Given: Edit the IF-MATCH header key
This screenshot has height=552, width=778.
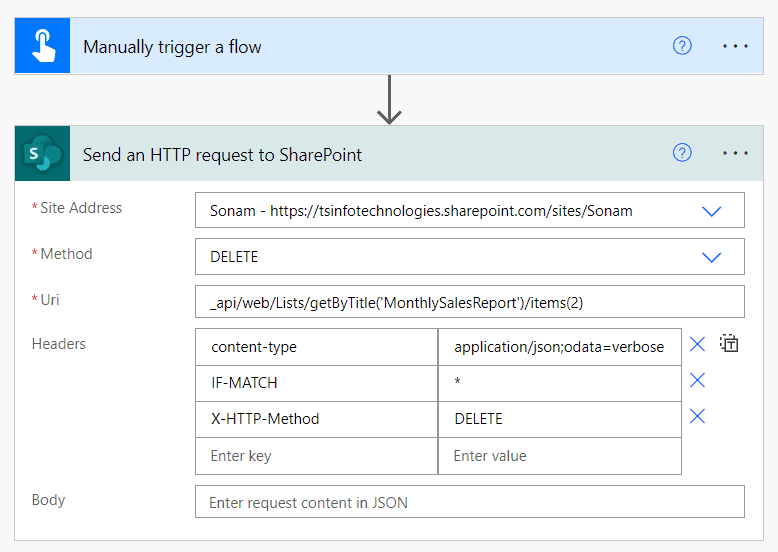Looking at the screenshot, I should tap(317, 383).
